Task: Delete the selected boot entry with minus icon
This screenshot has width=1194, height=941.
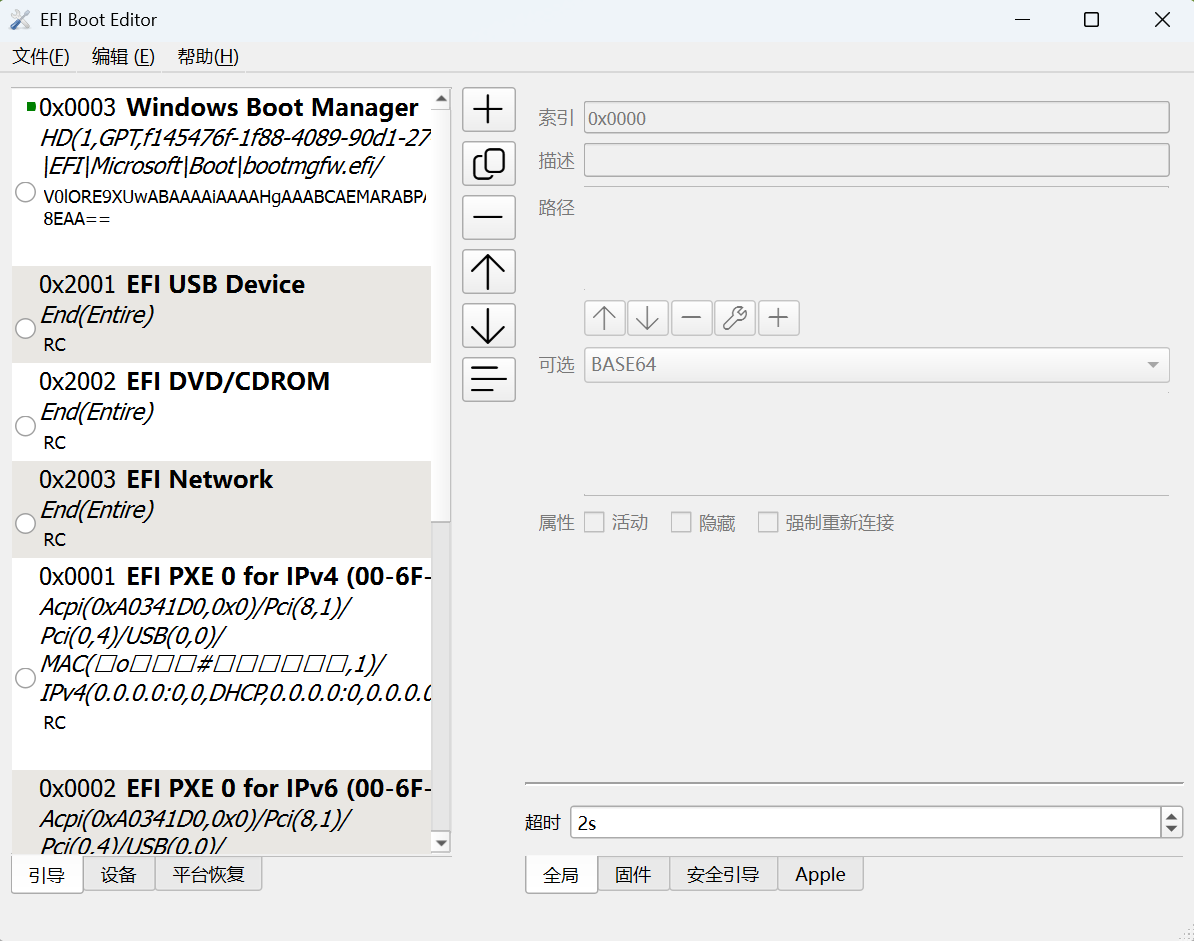Action: (x=488, y=217)
